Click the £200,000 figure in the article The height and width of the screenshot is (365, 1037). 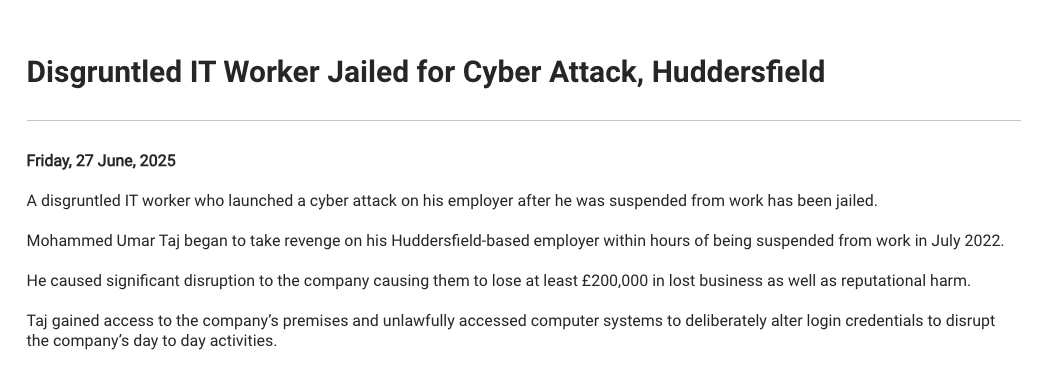pyautogui.click(x=615, y=281)
